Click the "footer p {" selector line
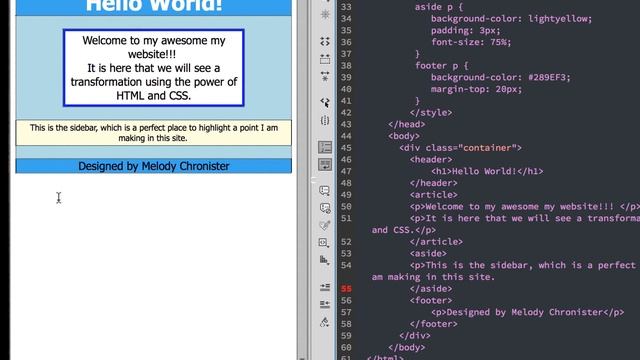Image resolution: width=640 pixels, height=360 pixels. (442, 65)
